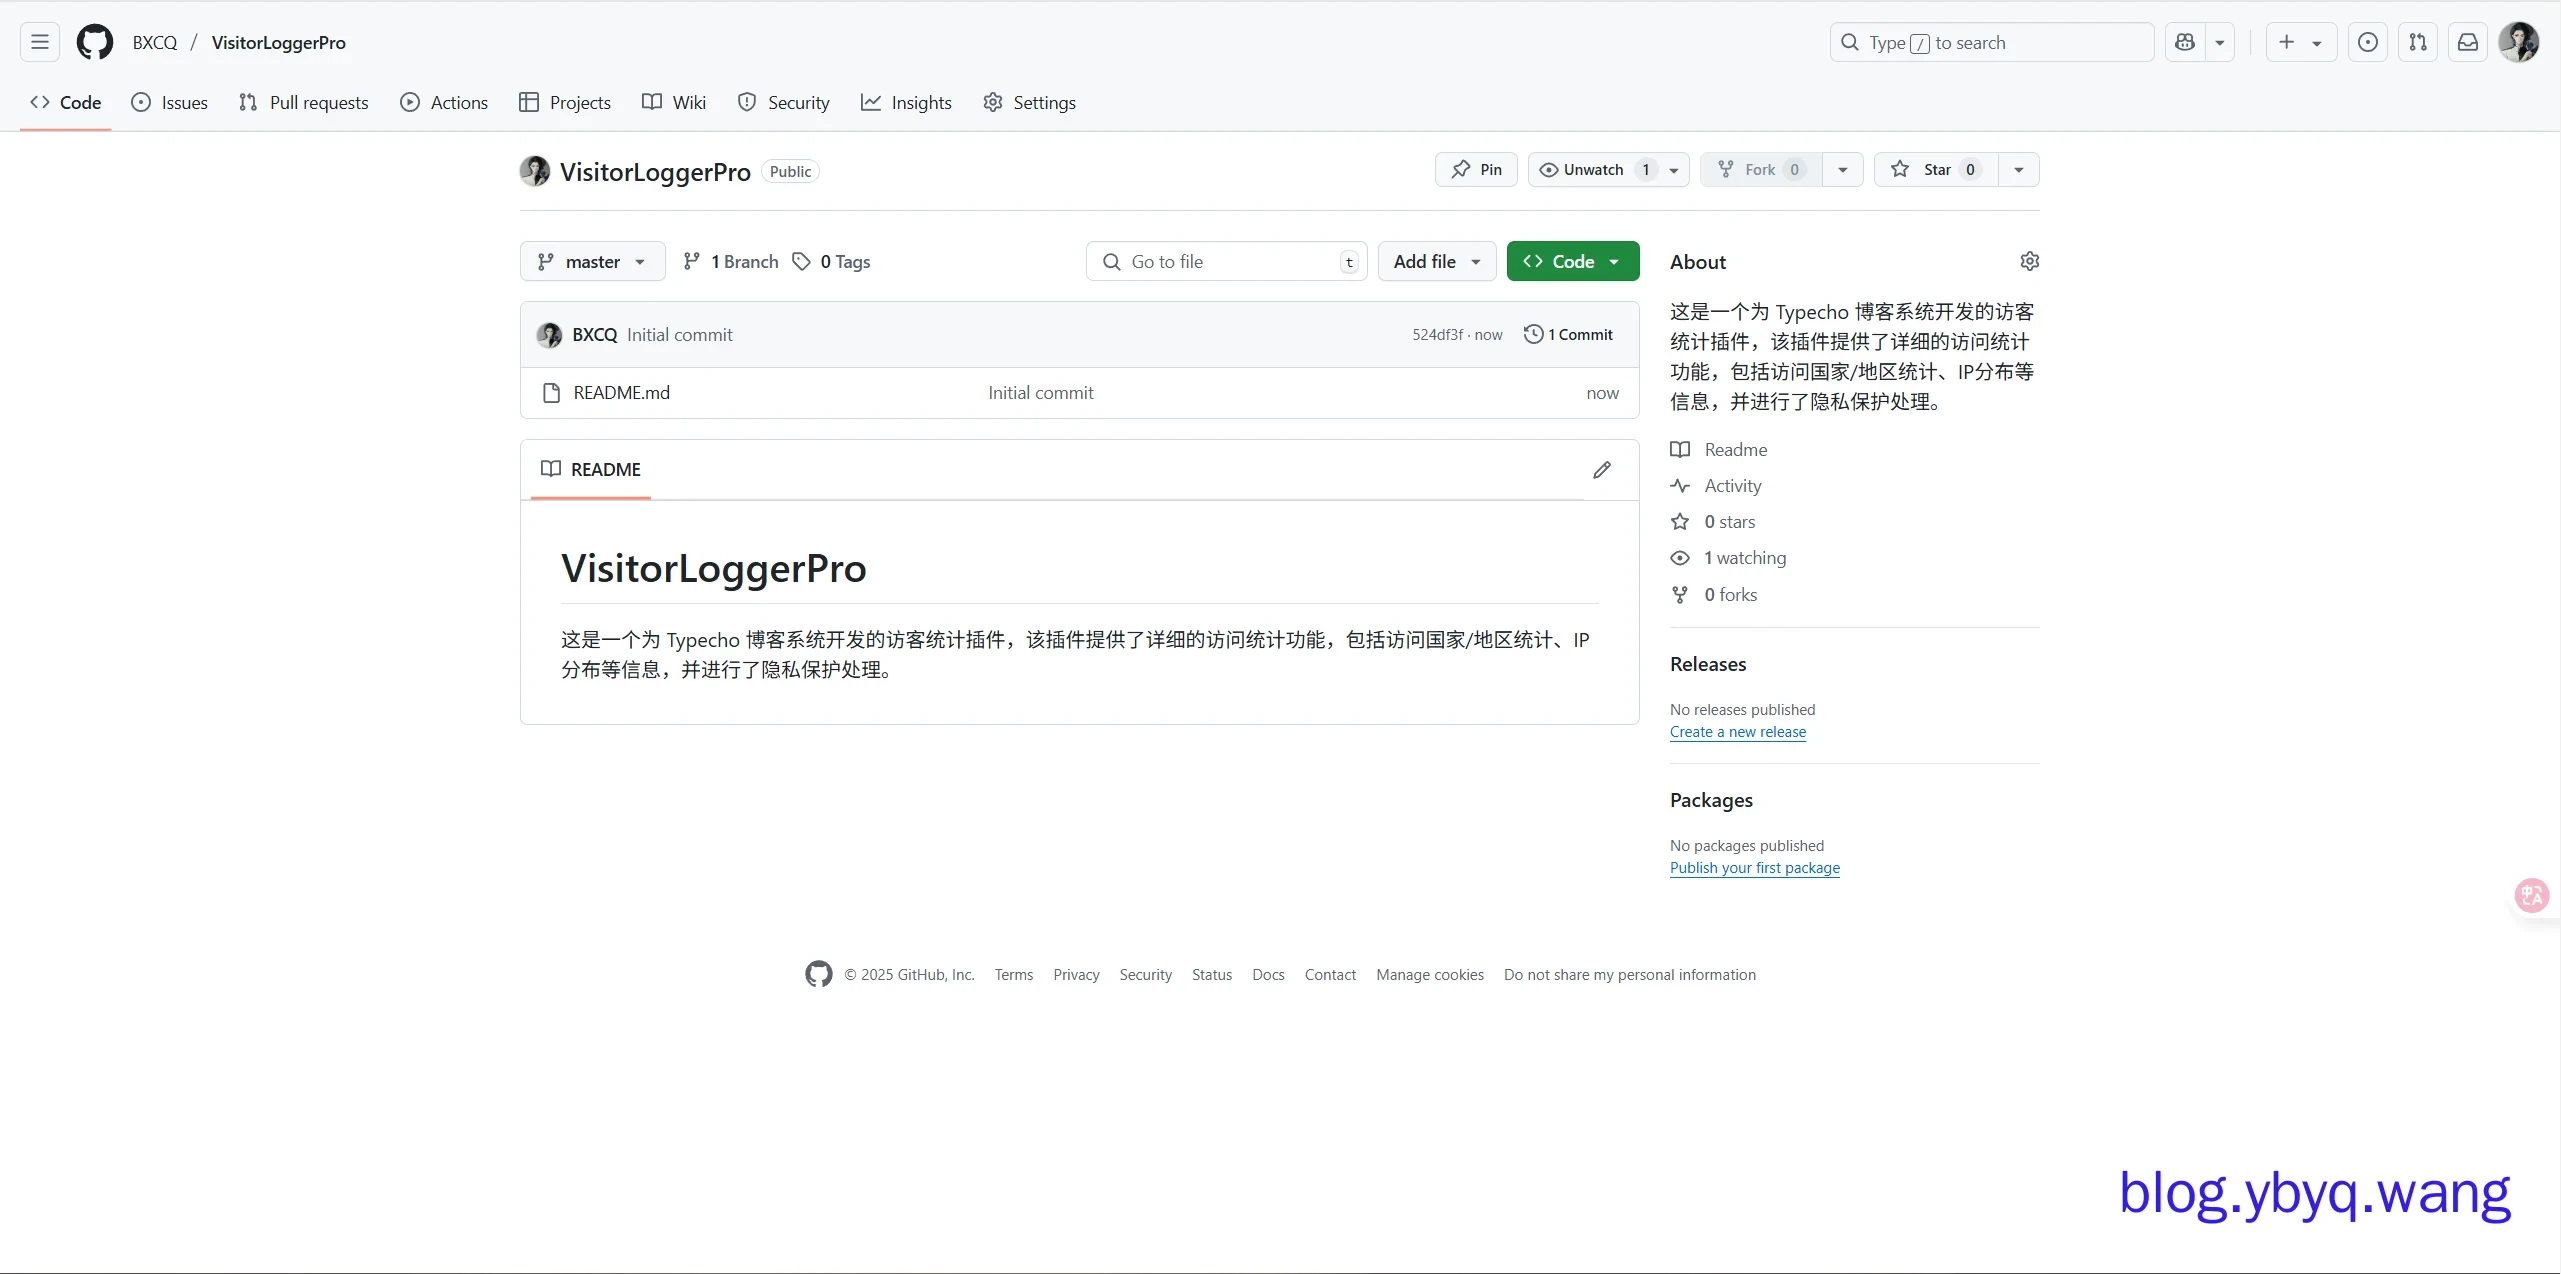Viewport: 2561px width, 1274px height.
Task: Open the Actions tab
Action: click(444, 102)
